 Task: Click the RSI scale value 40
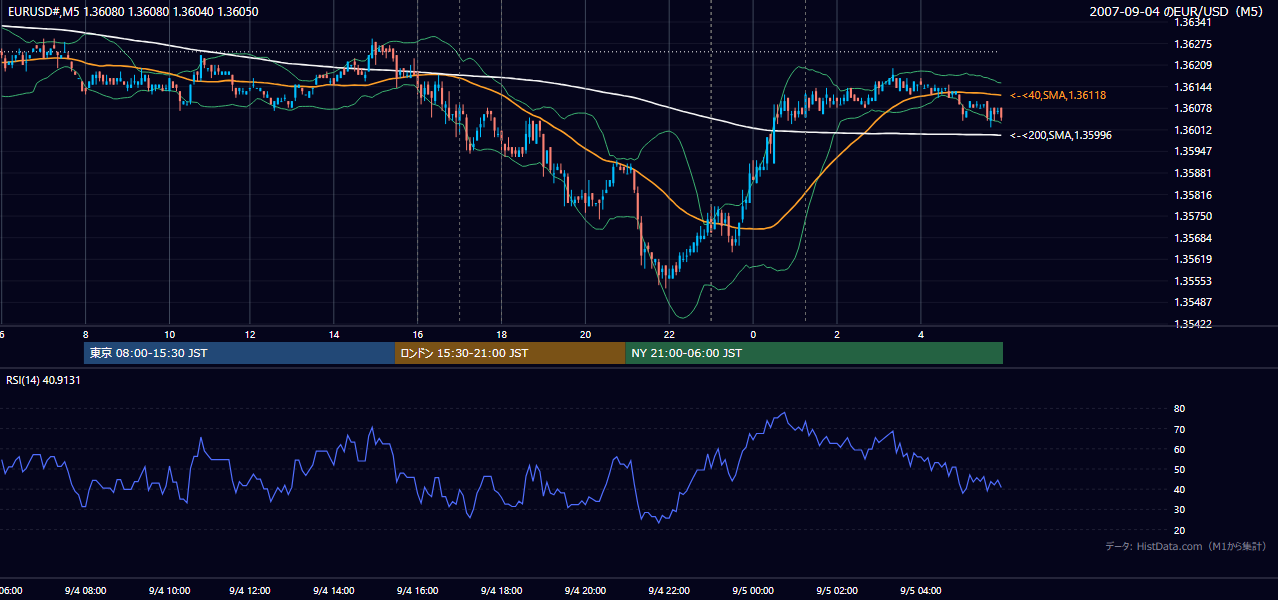pyautogui.click(x=1179, y=490)
